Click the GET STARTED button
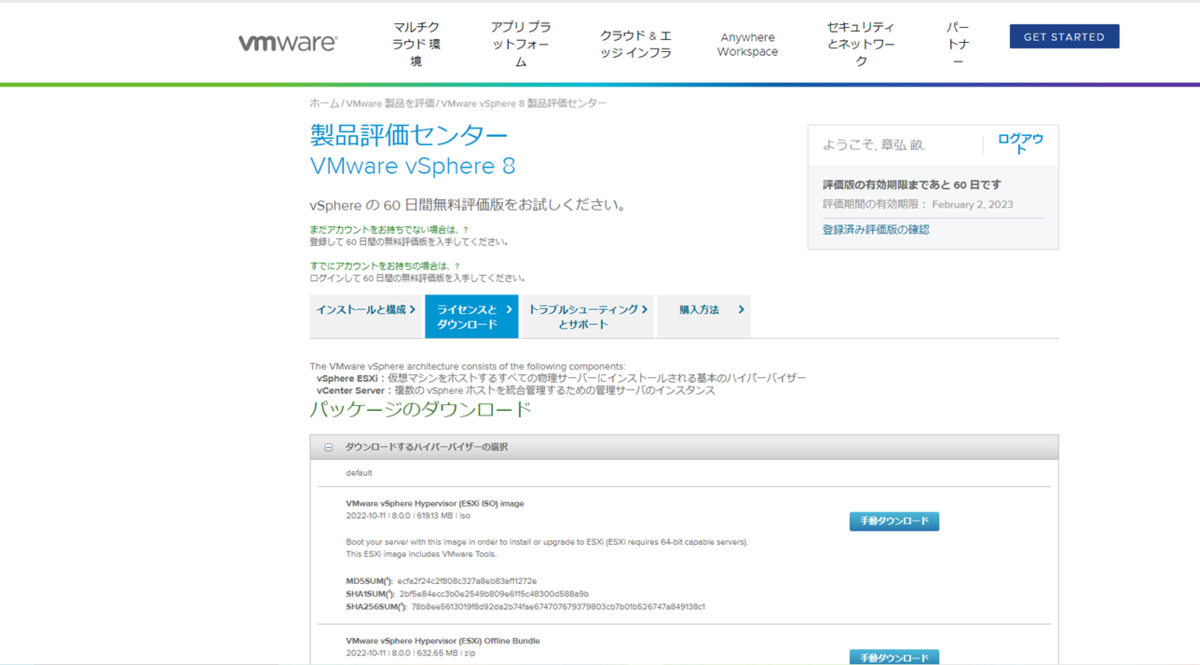 click(1064, 37)
